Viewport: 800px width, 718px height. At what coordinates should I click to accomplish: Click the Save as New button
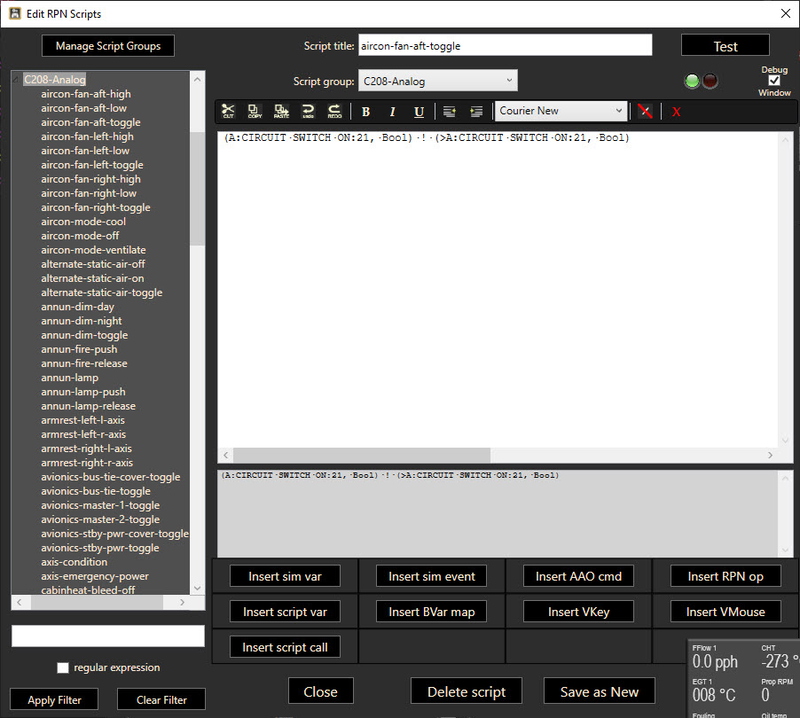tap(598, 690)
